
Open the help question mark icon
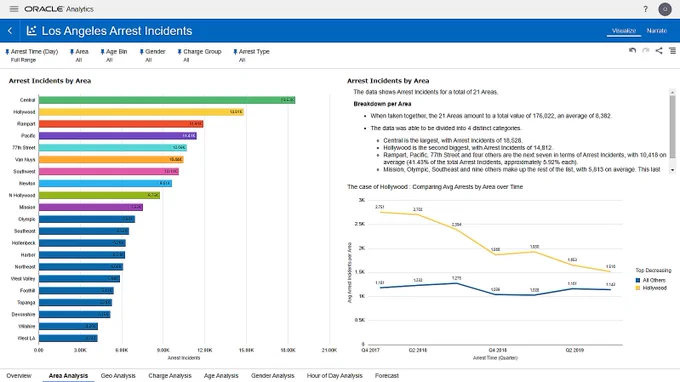click(645, 9)
